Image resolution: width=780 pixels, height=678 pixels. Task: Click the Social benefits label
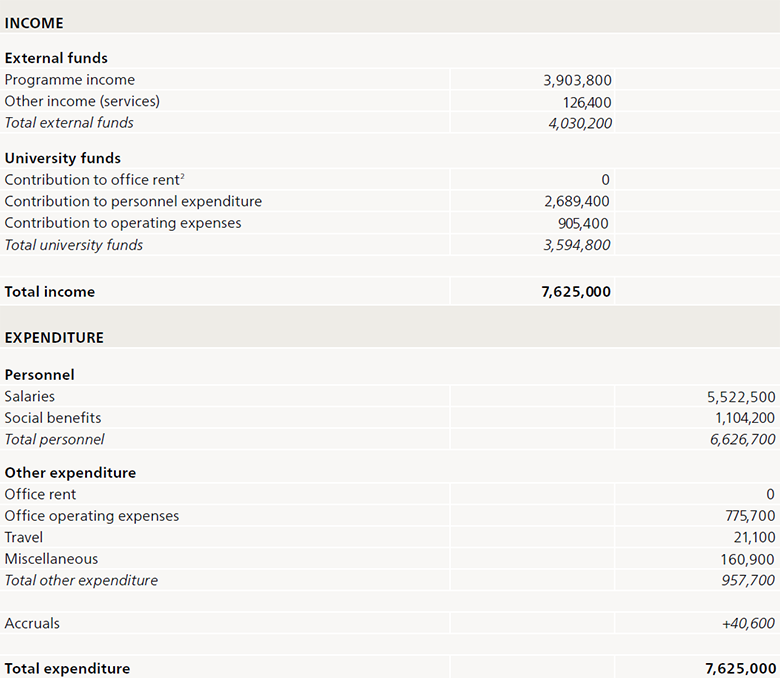point(53,418)
